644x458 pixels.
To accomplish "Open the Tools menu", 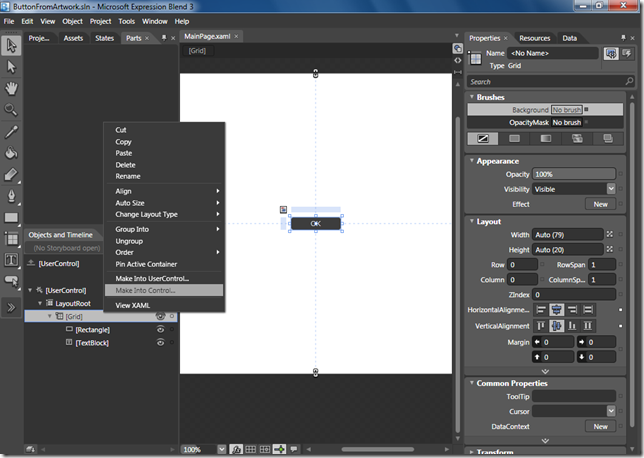I will click(126, 21).
